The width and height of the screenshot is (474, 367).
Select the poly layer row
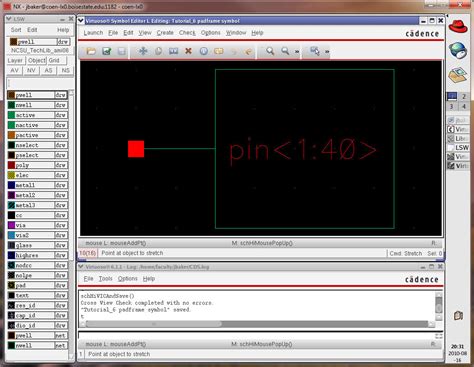pyautogui.click(x=38, y=165)
